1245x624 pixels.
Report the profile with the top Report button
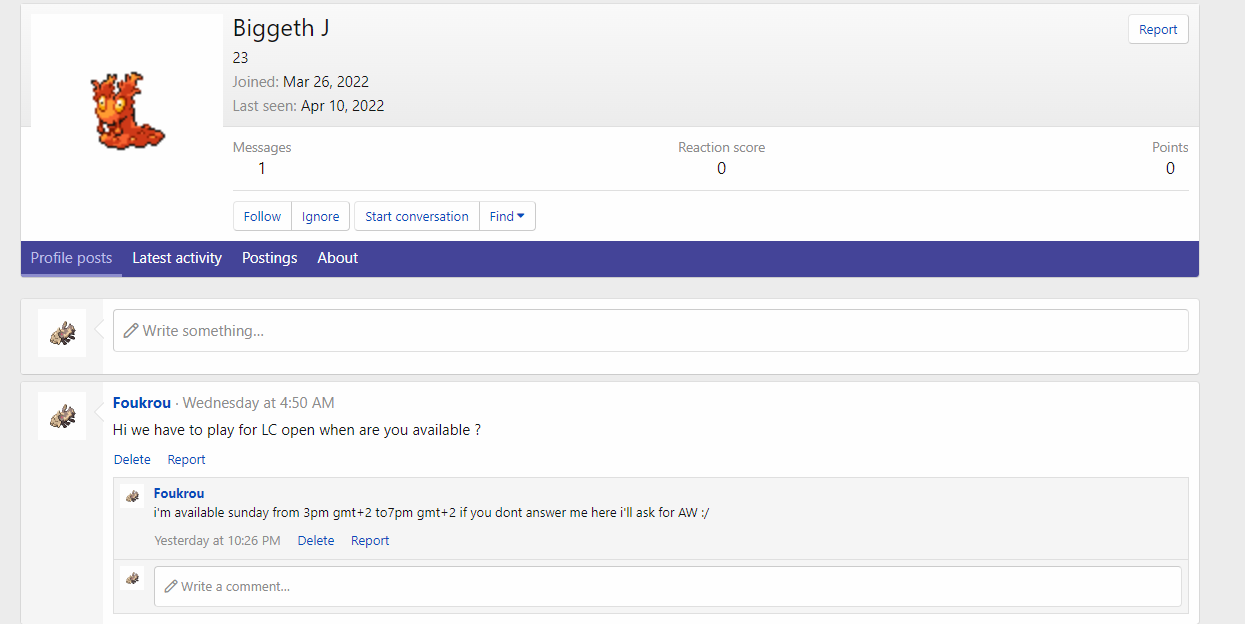[x=1158, y=30]
